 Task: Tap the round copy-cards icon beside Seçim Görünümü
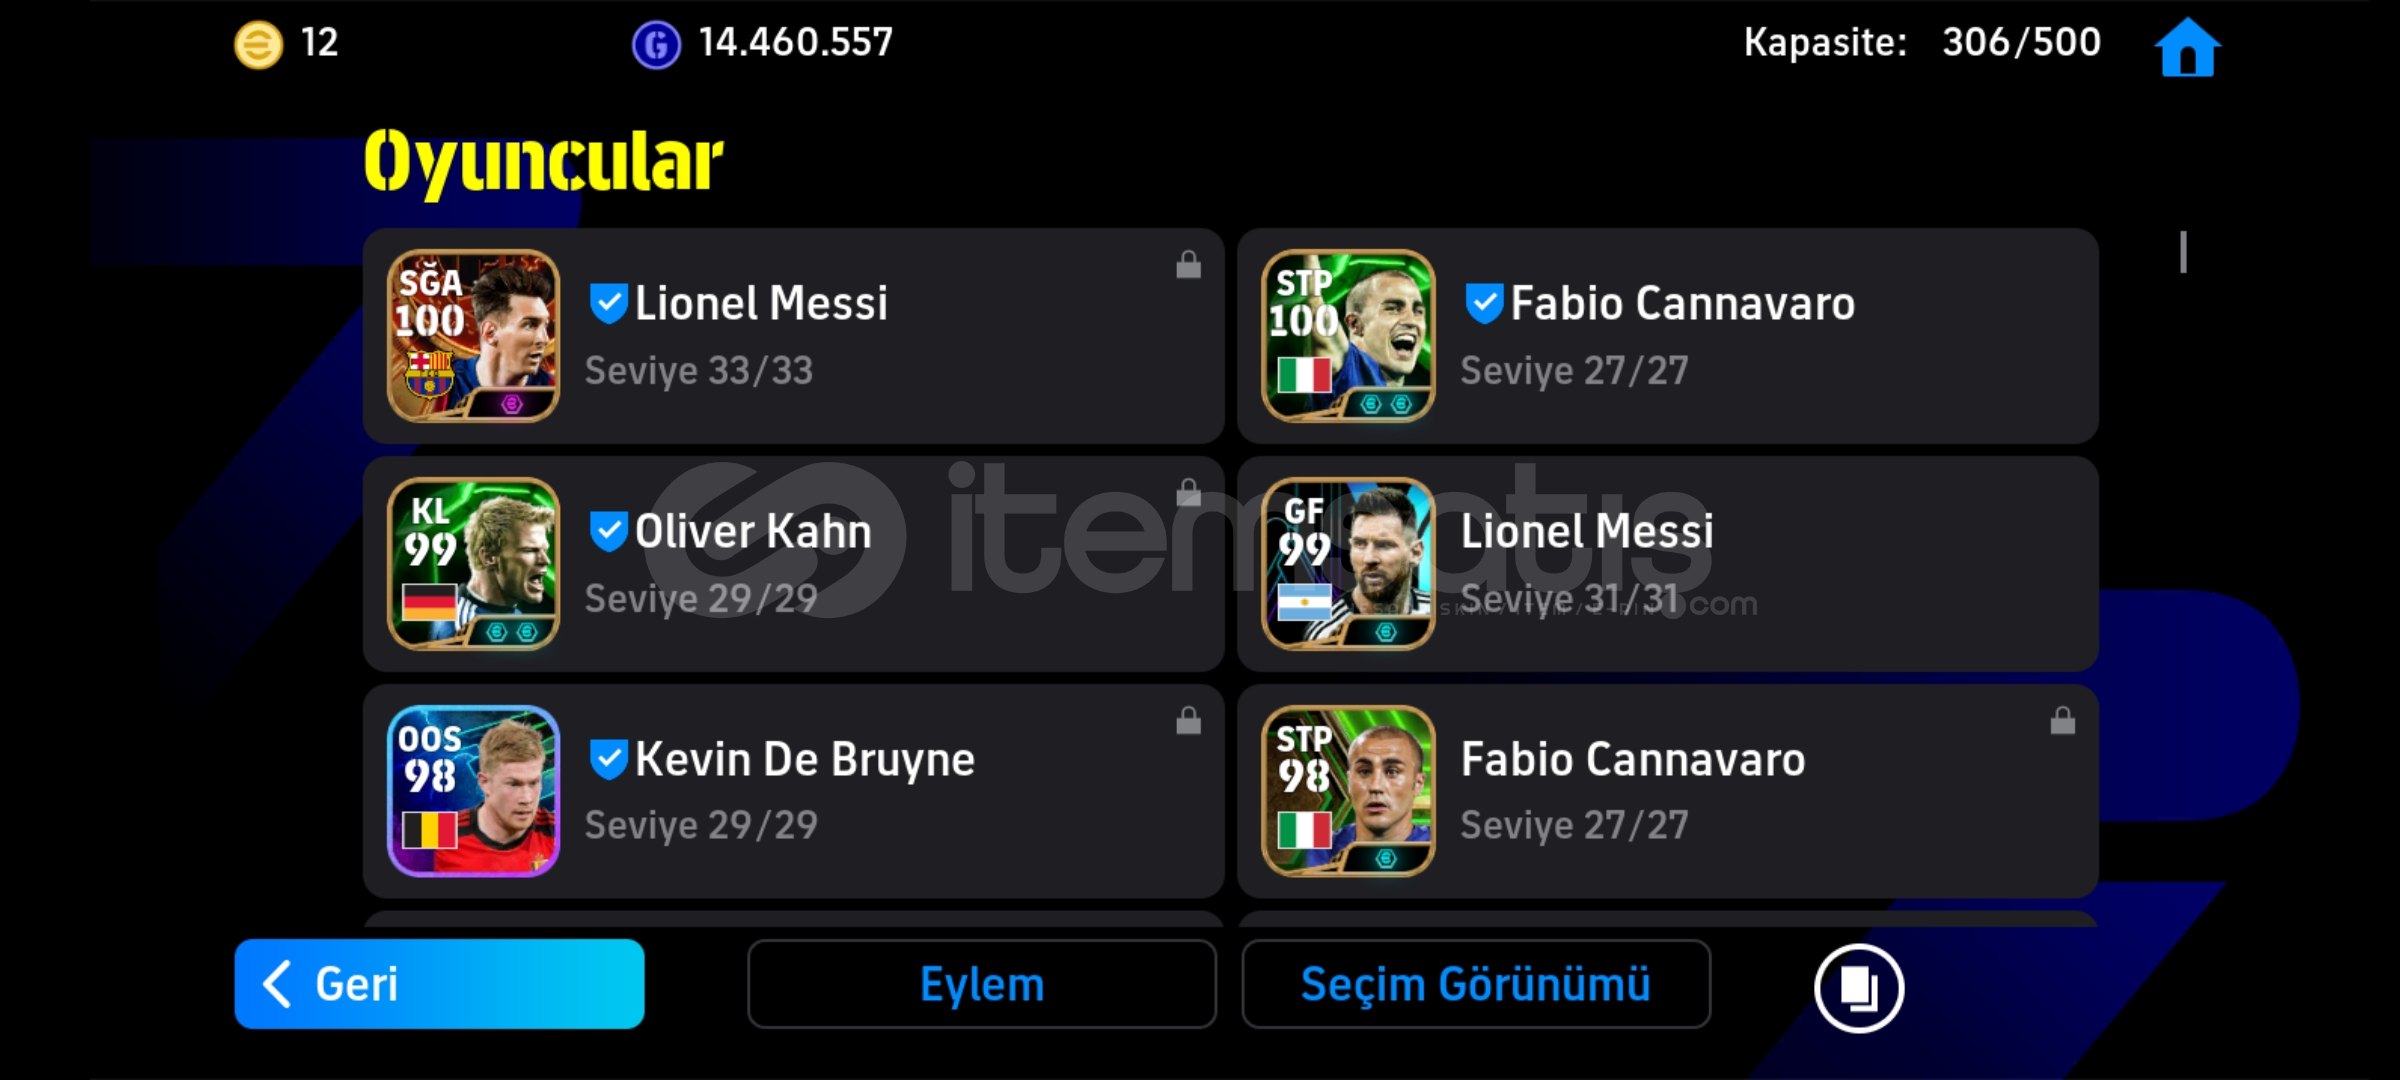point(1858,987)
